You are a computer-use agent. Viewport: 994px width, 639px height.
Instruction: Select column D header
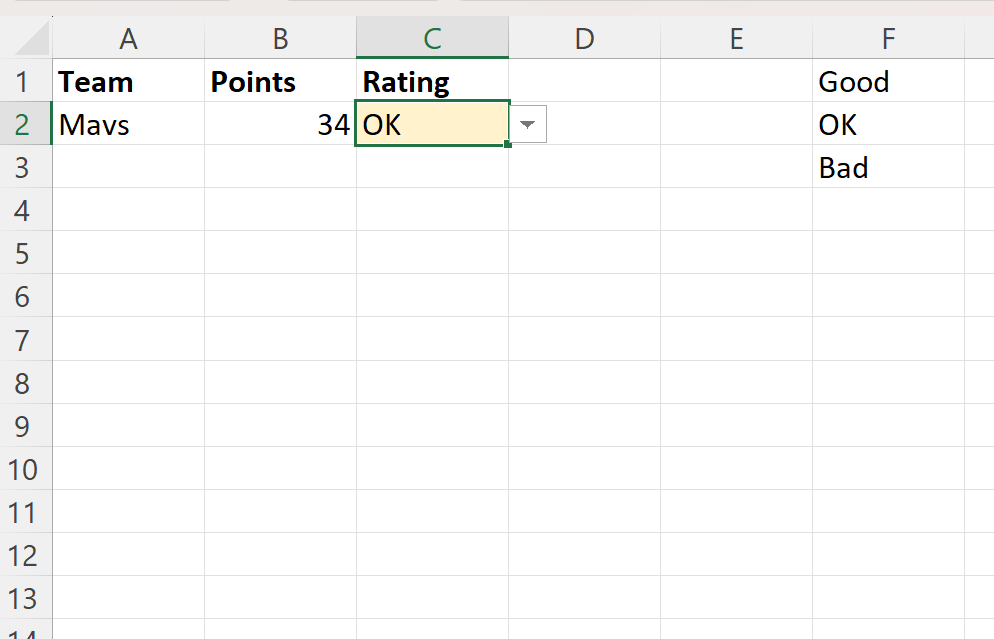(584, 39)
